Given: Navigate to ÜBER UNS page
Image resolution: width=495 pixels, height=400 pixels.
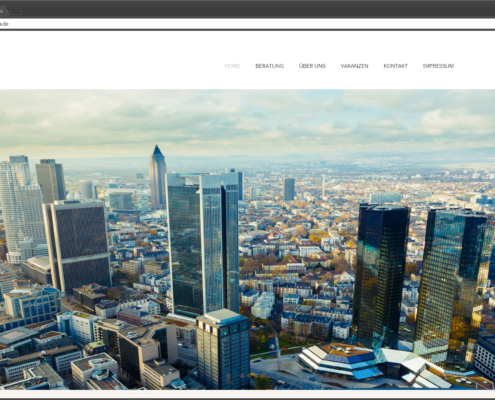Looking at the screenshot, I should point(312,66).
